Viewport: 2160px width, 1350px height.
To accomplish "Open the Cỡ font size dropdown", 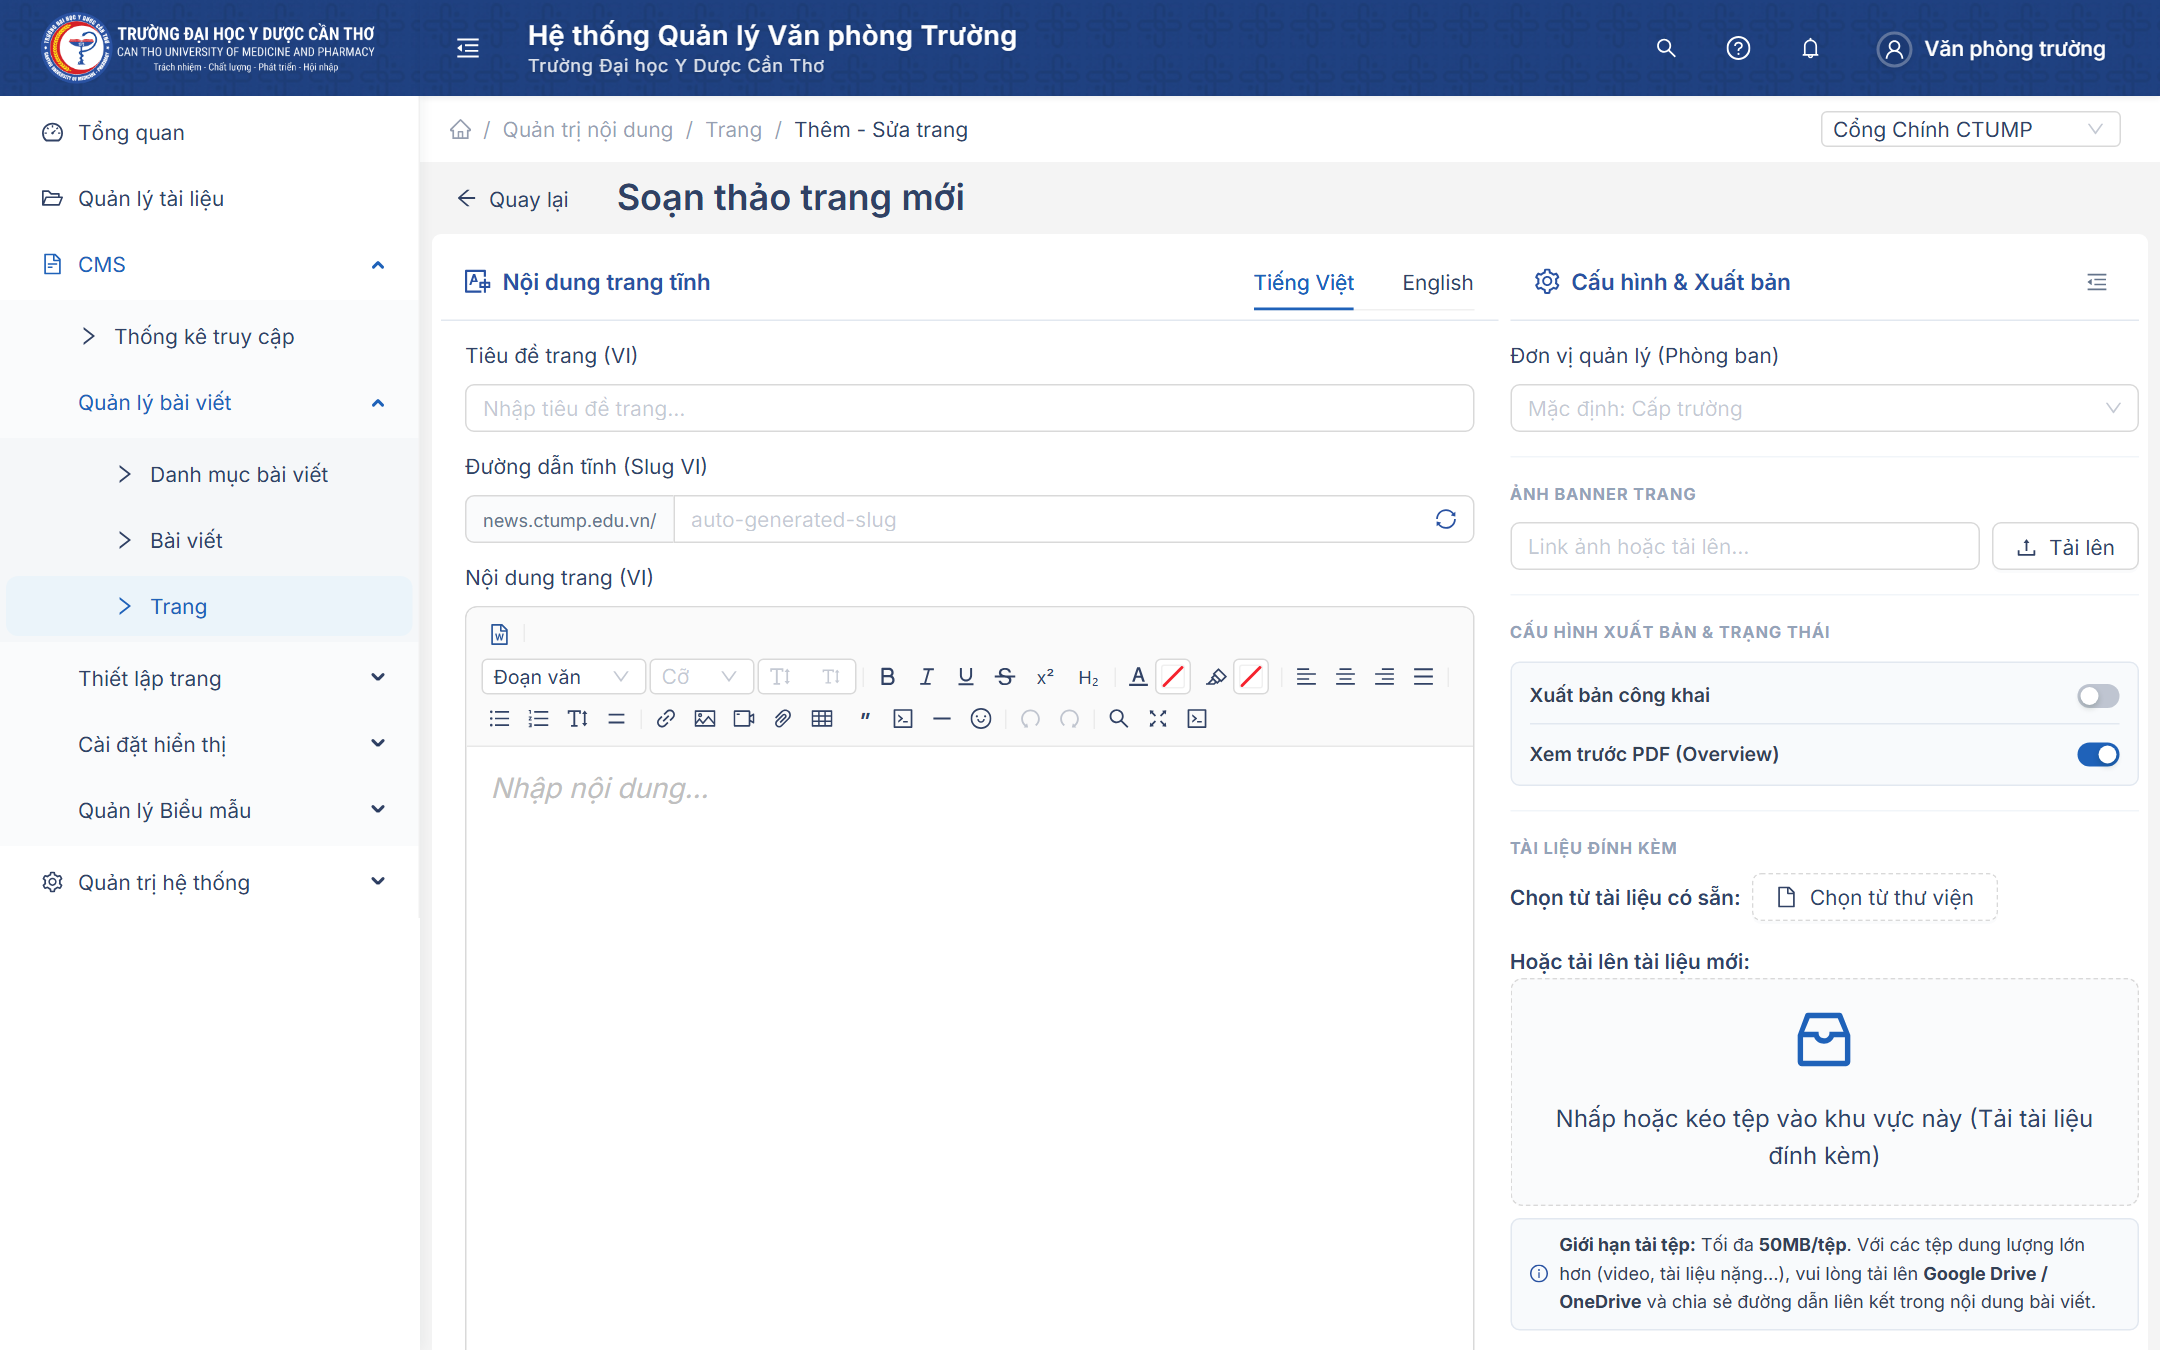I will (700, 677).
